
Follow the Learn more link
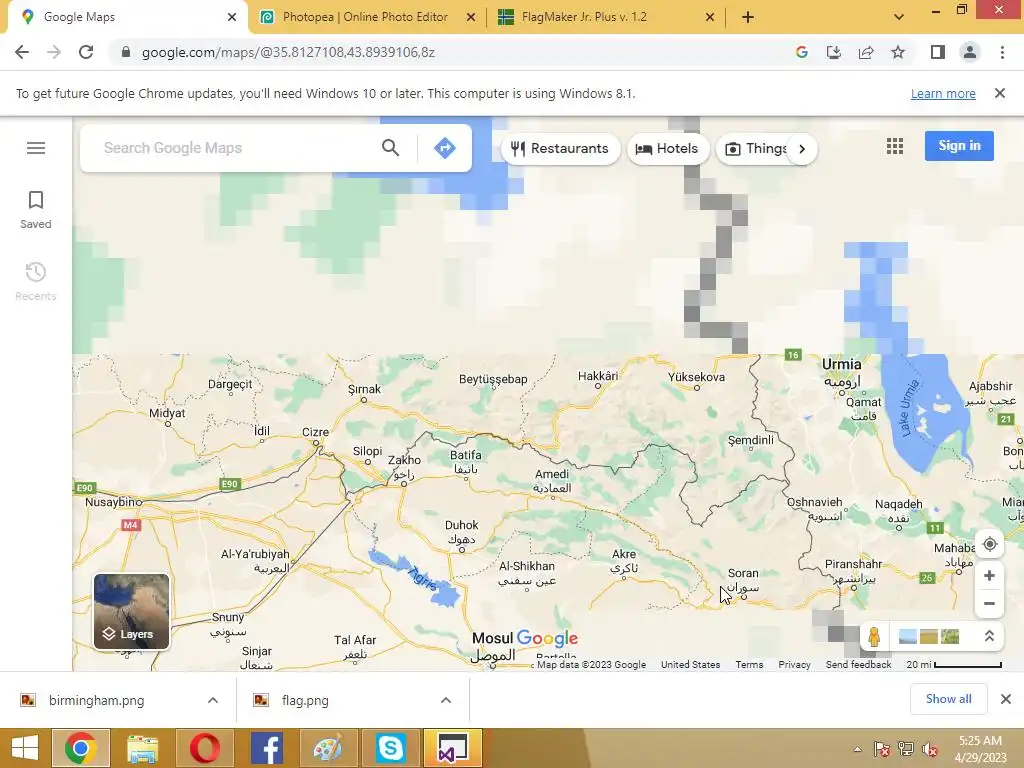[x=943, y=94]
